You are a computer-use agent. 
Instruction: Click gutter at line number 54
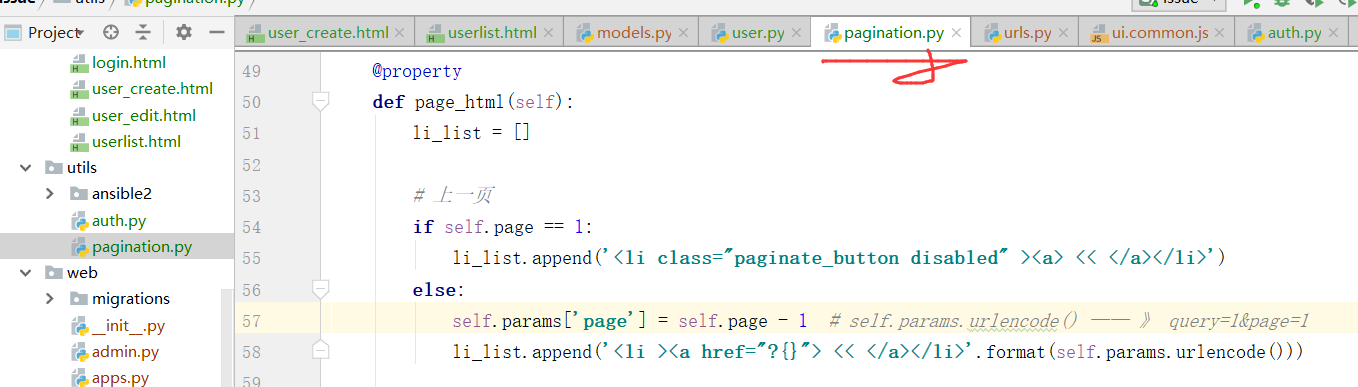(251, 227)
